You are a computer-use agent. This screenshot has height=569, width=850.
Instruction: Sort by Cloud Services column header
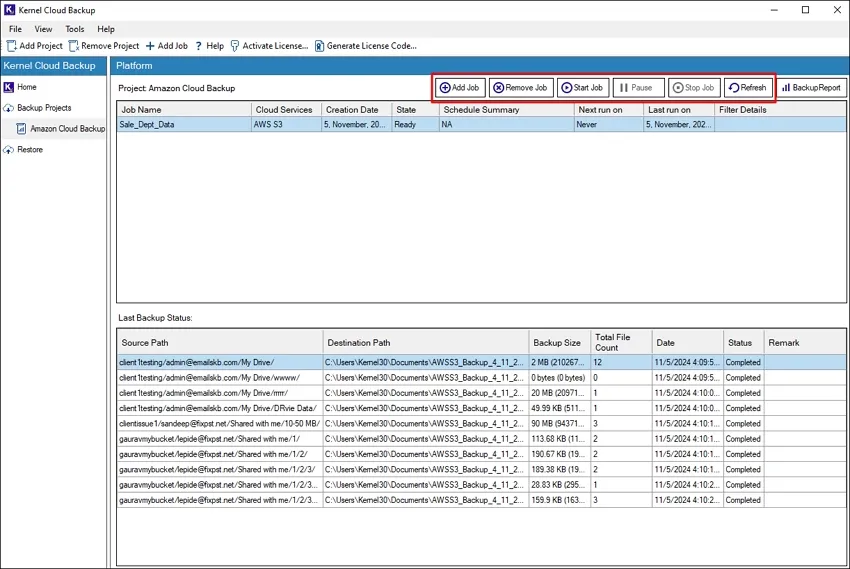tap(286, 109)
